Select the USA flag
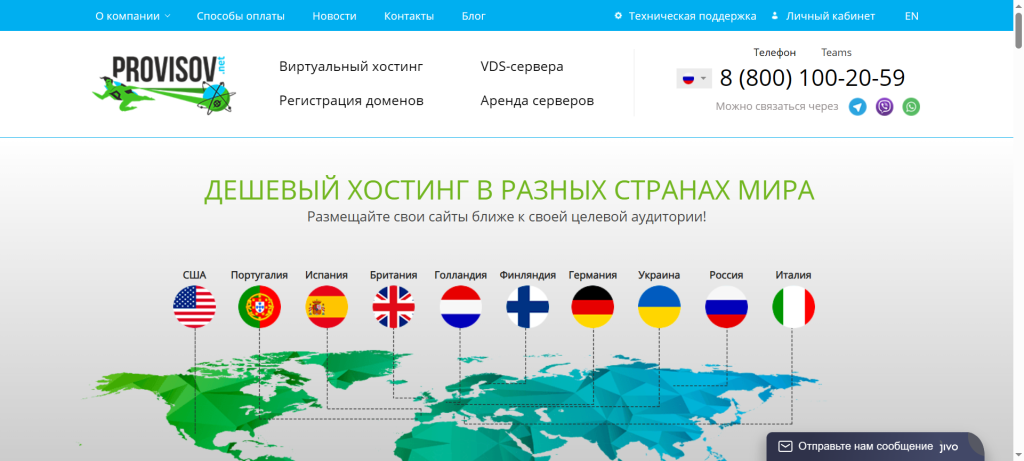 [194, 306]
